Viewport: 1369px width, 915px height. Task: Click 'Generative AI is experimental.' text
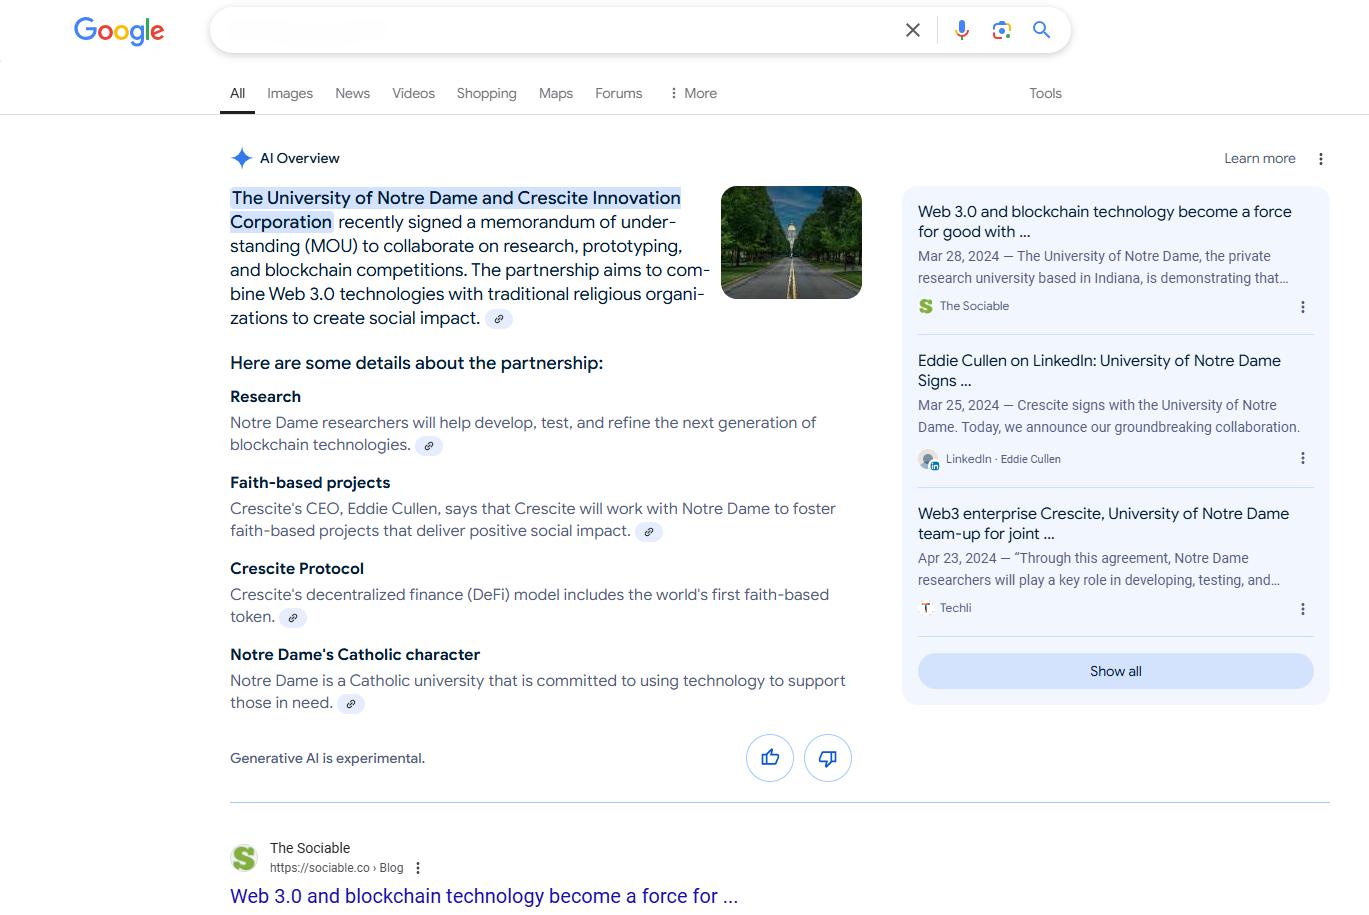pos(327,758)
